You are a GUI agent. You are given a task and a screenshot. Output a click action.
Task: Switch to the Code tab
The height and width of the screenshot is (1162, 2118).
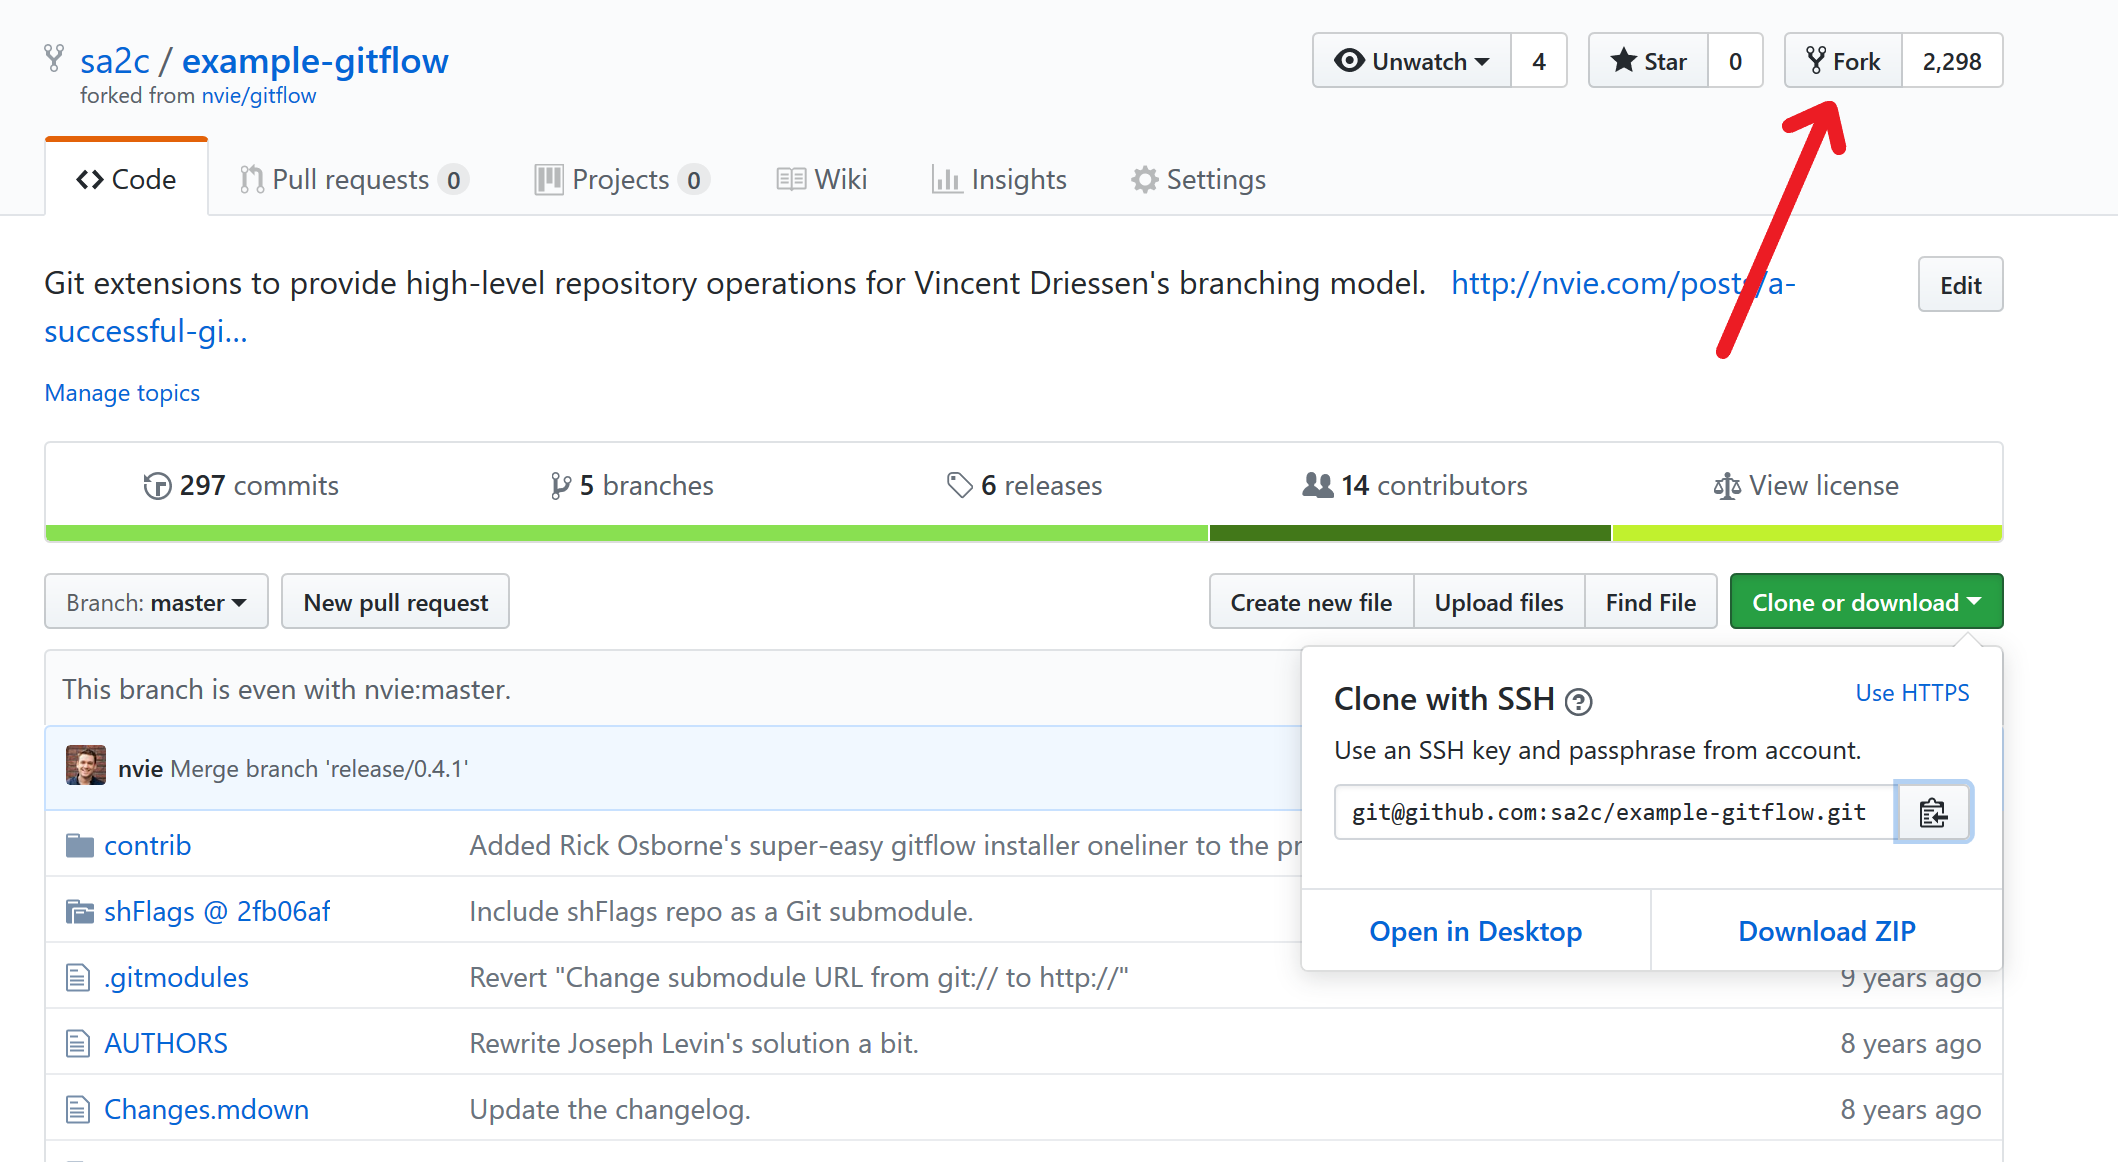point(126,179)
